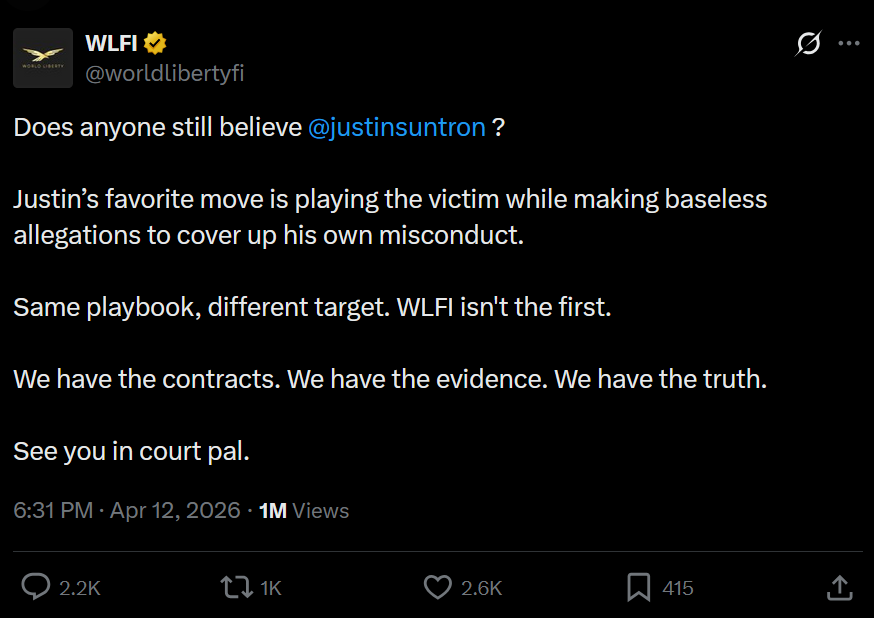874x618 pixels.
Task: Click the "See you in court pal." text
Action: pos(131,451)
